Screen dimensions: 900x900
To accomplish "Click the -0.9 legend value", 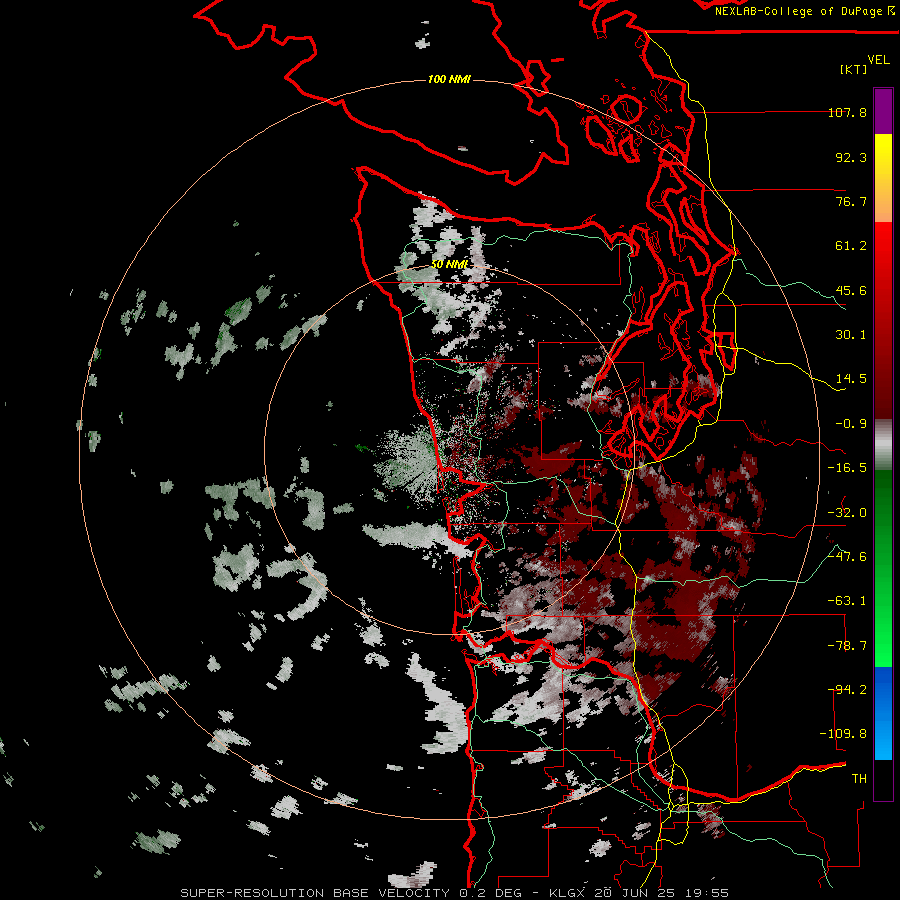I will pos(851,424).
